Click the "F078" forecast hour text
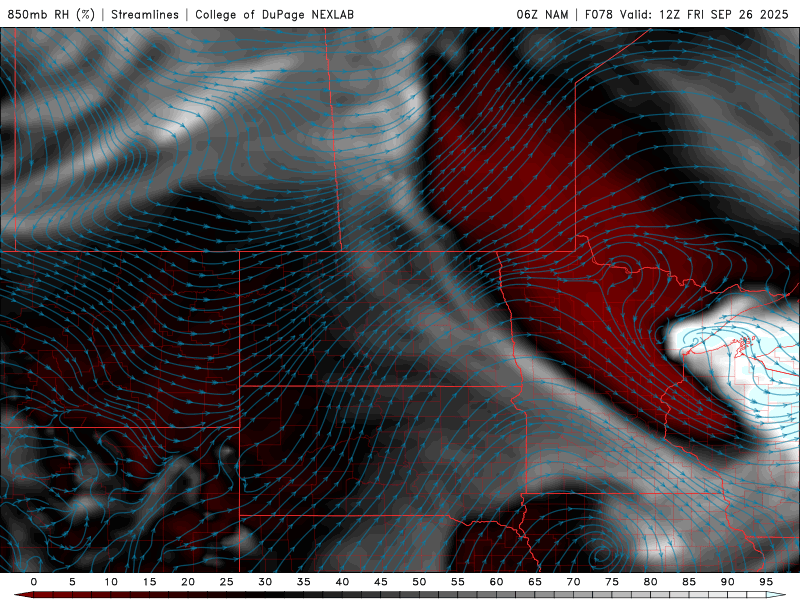800x600 pixels. click(x=598, y=14)
